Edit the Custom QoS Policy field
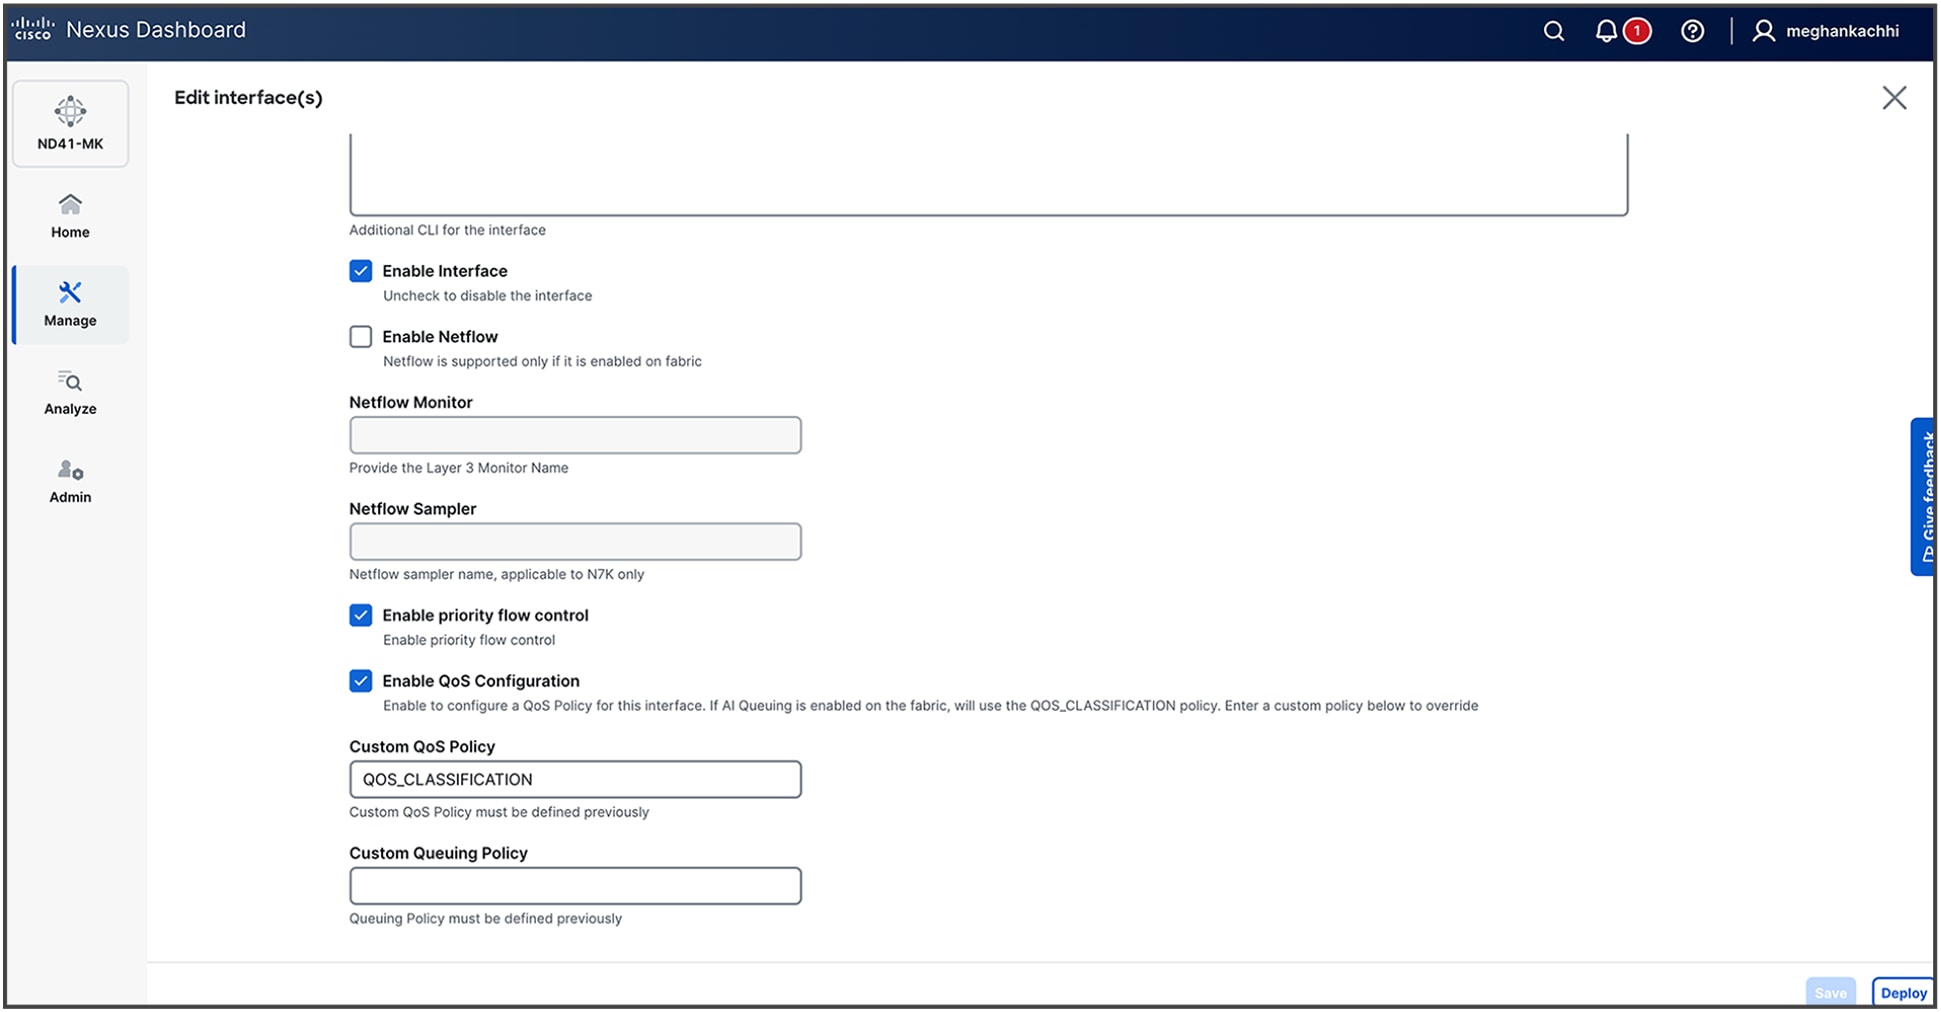 [x=575, y=779]
